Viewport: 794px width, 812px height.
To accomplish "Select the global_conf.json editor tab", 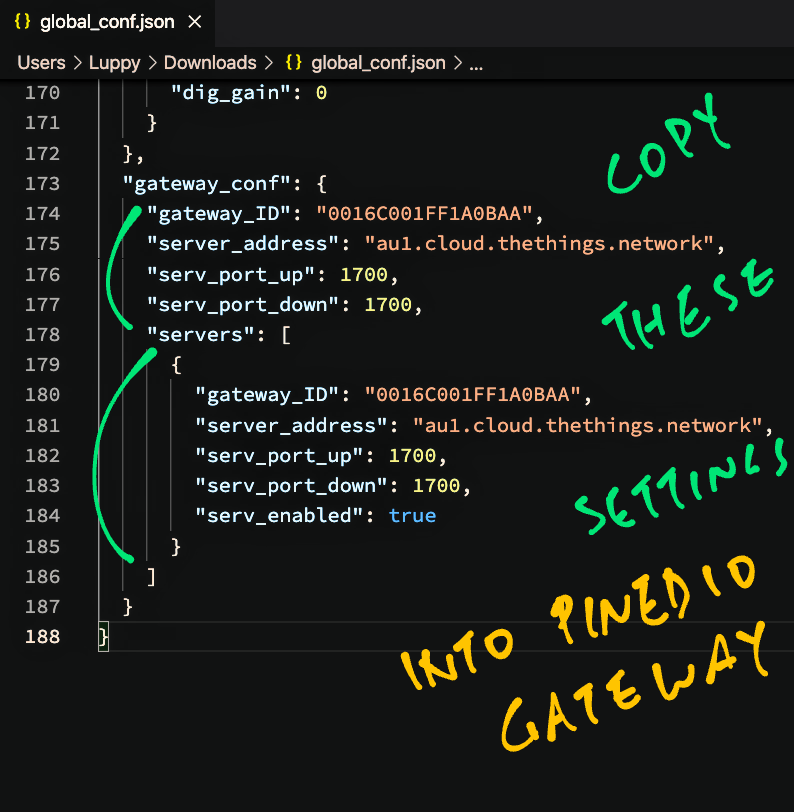I will click(108, 21).
